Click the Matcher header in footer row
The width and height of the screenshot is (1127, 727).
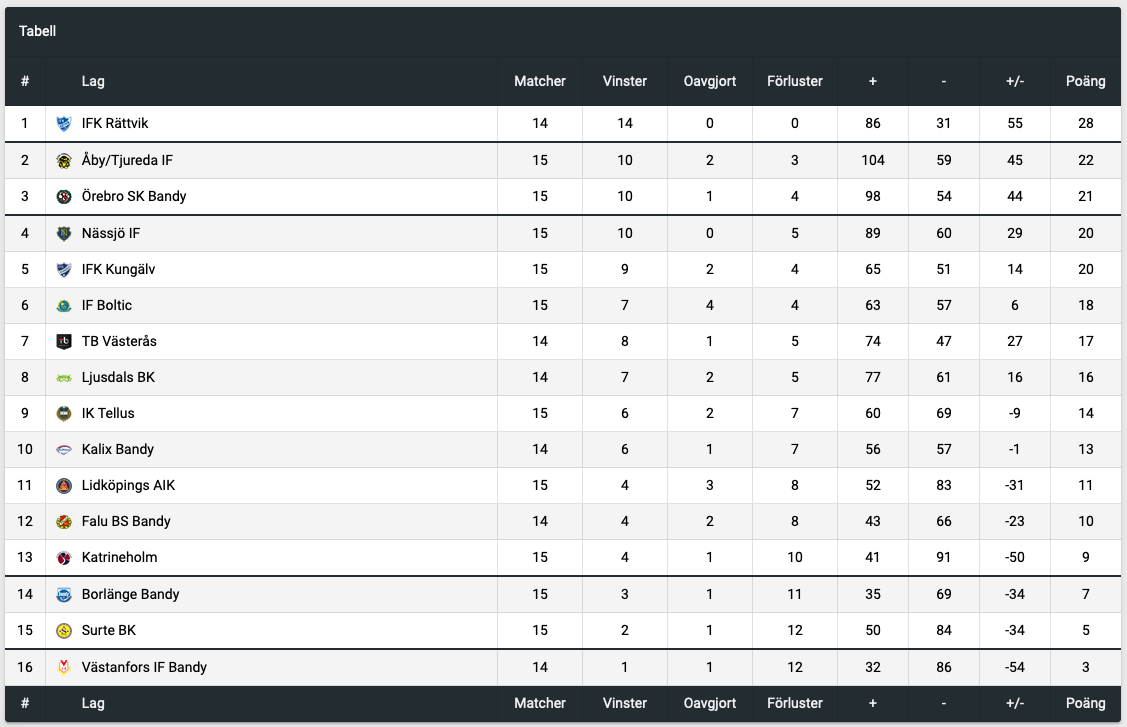click(x=540, y=703)
